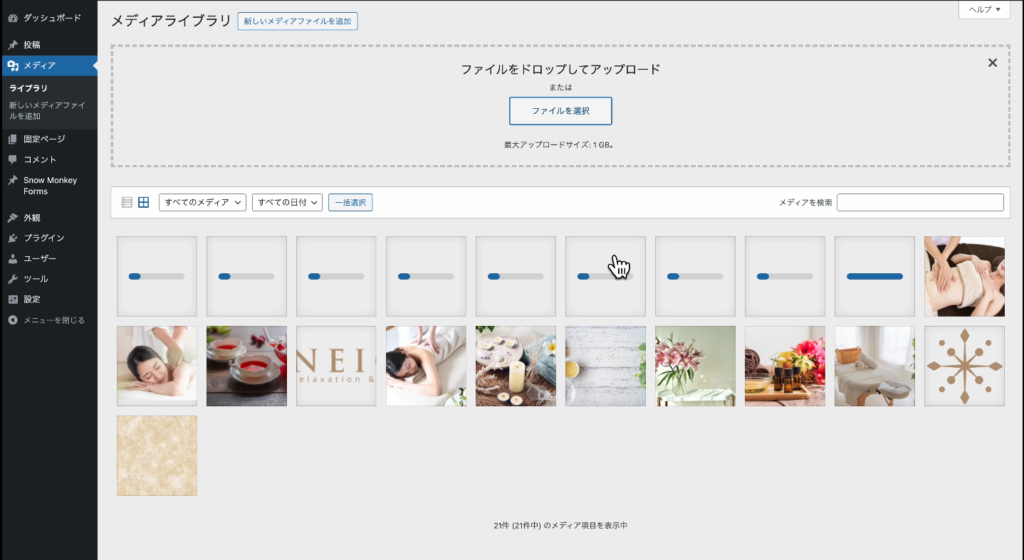This screenshot has width=1024, height=560.
Task: Click the 21件 (21件中) のメディア項目を表示中 text
Action: [x=560, y=525]
